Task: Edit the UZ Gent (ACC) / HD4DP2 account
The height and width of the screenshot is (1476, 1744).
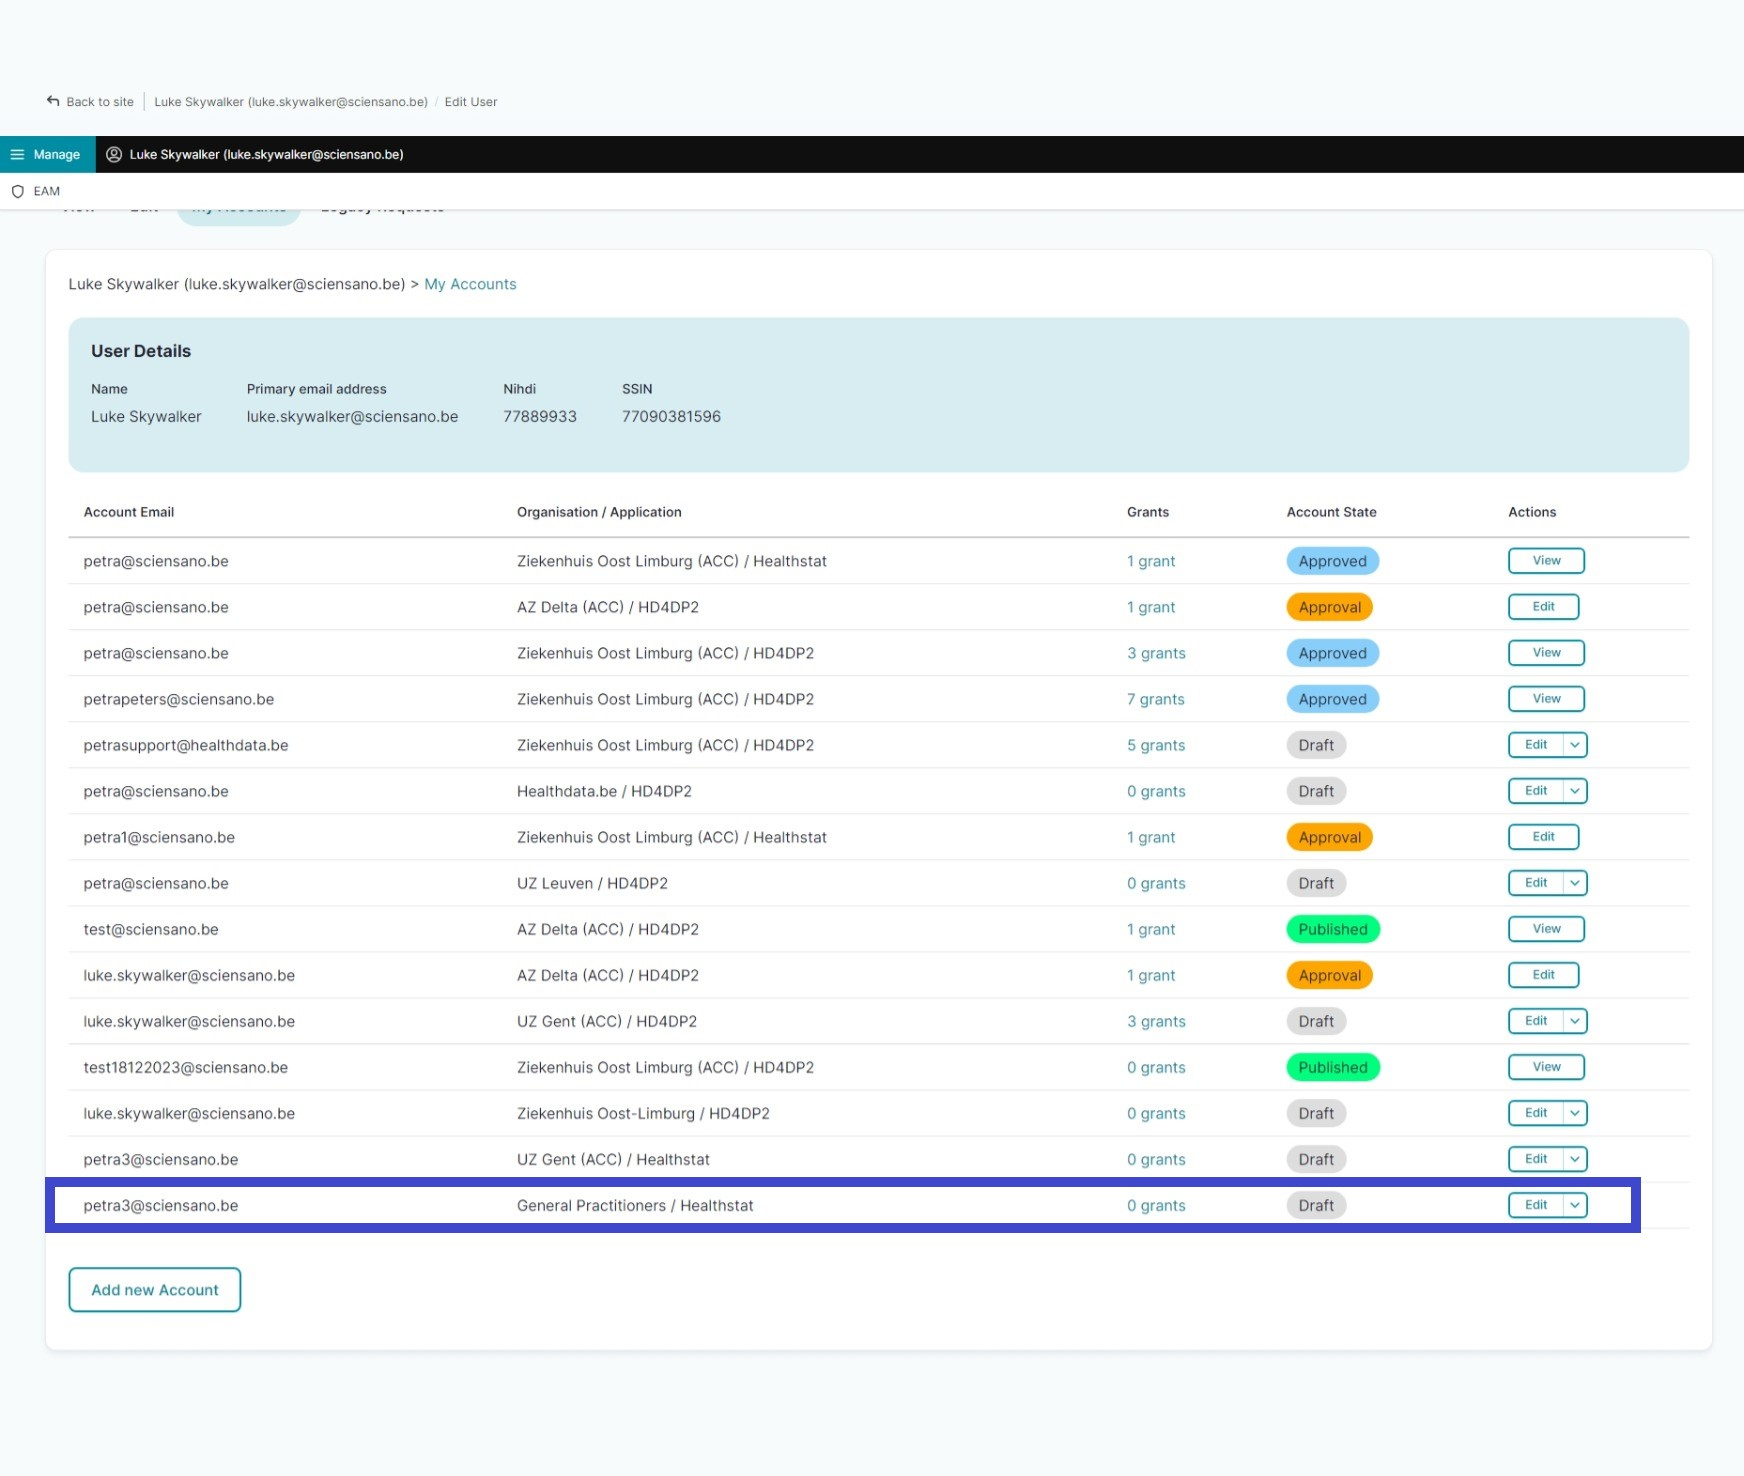Action: pos(1536,1021)
